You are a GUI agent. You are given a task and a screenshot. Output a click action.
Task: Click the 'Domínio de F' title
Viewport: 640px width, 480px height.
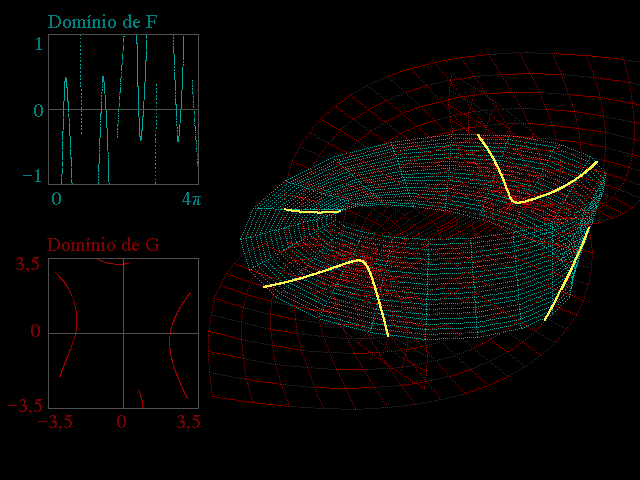[x=102, y=22]
